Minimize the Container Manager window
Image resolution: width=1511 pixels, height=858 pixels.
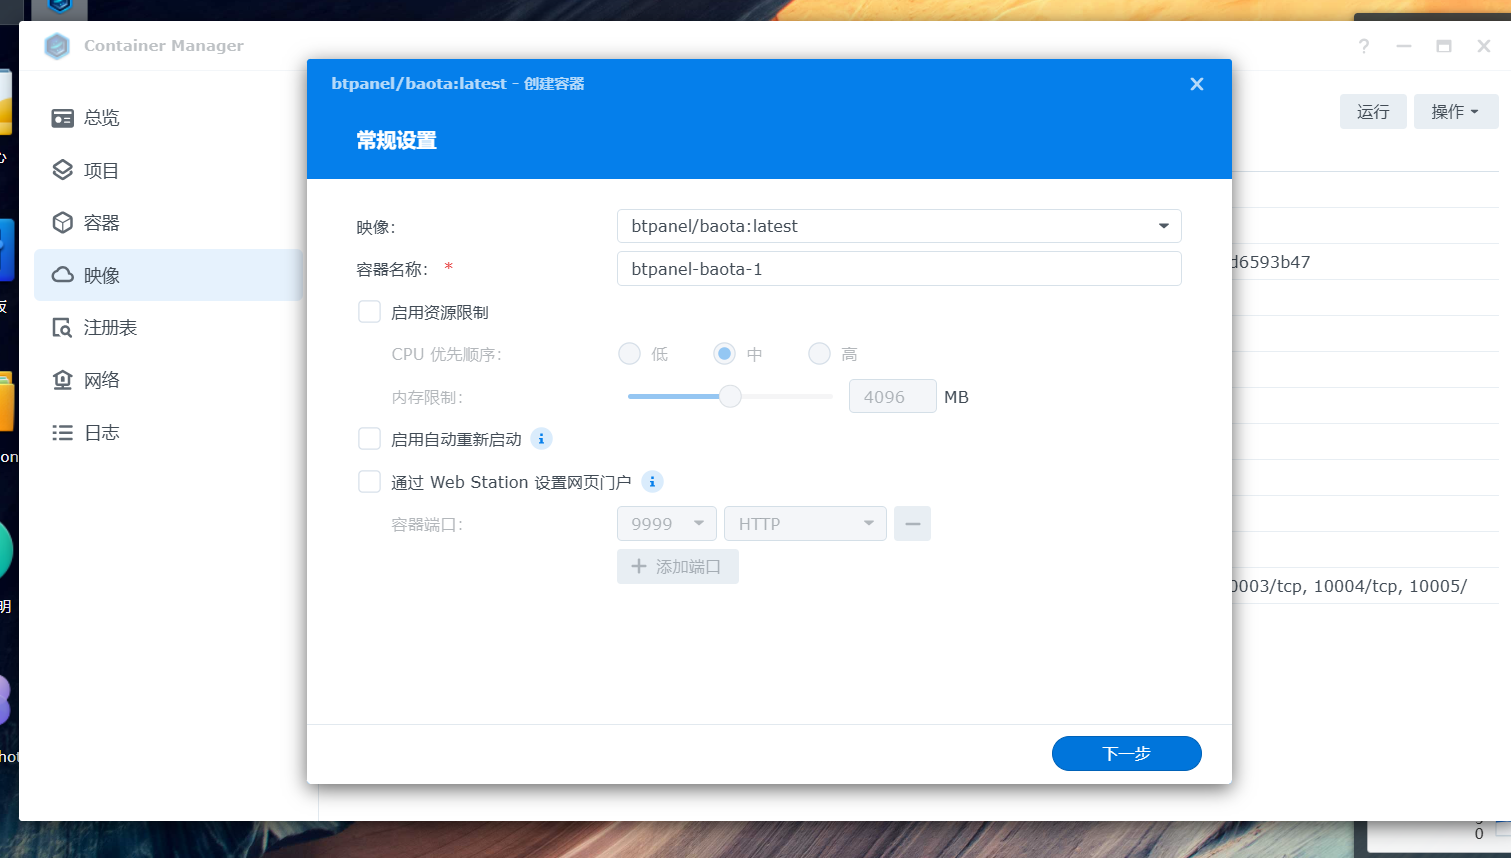pyautogui.click(x=1404, y=46)
